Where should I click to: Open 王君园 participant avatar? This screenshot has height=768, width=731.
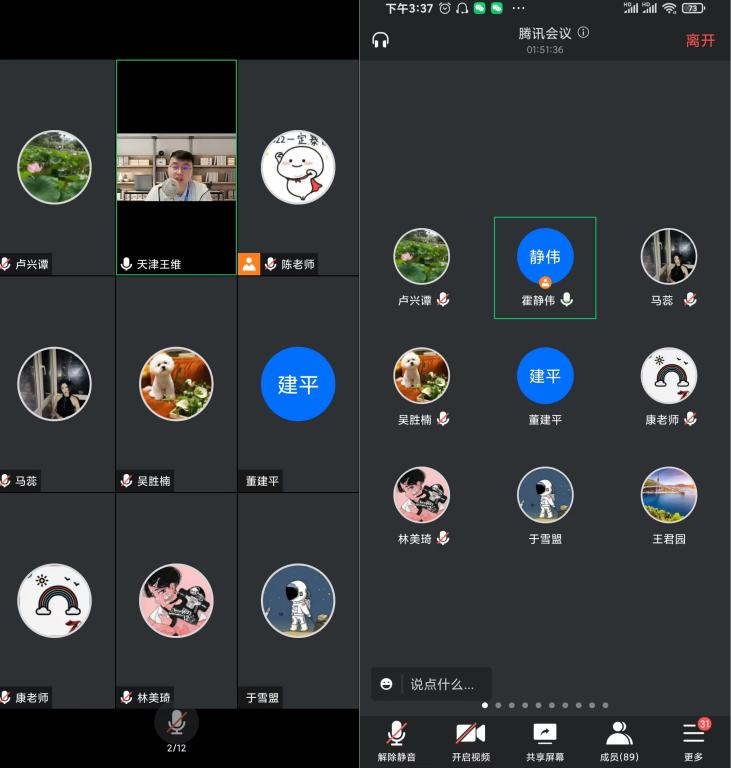(669, 495)
